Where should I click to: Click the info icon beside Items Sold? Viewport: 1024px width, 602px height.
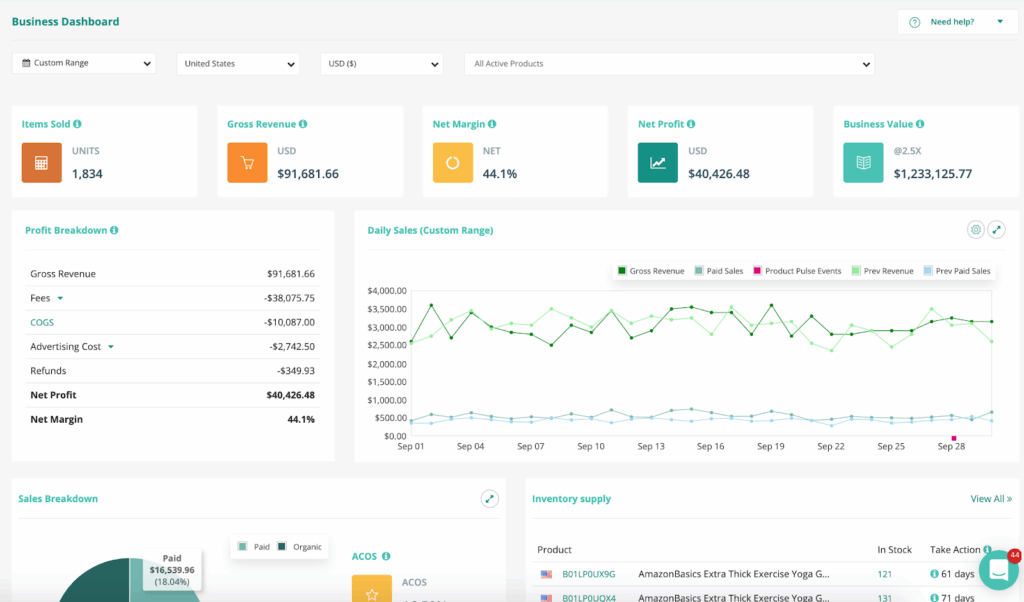pos(77,124)
